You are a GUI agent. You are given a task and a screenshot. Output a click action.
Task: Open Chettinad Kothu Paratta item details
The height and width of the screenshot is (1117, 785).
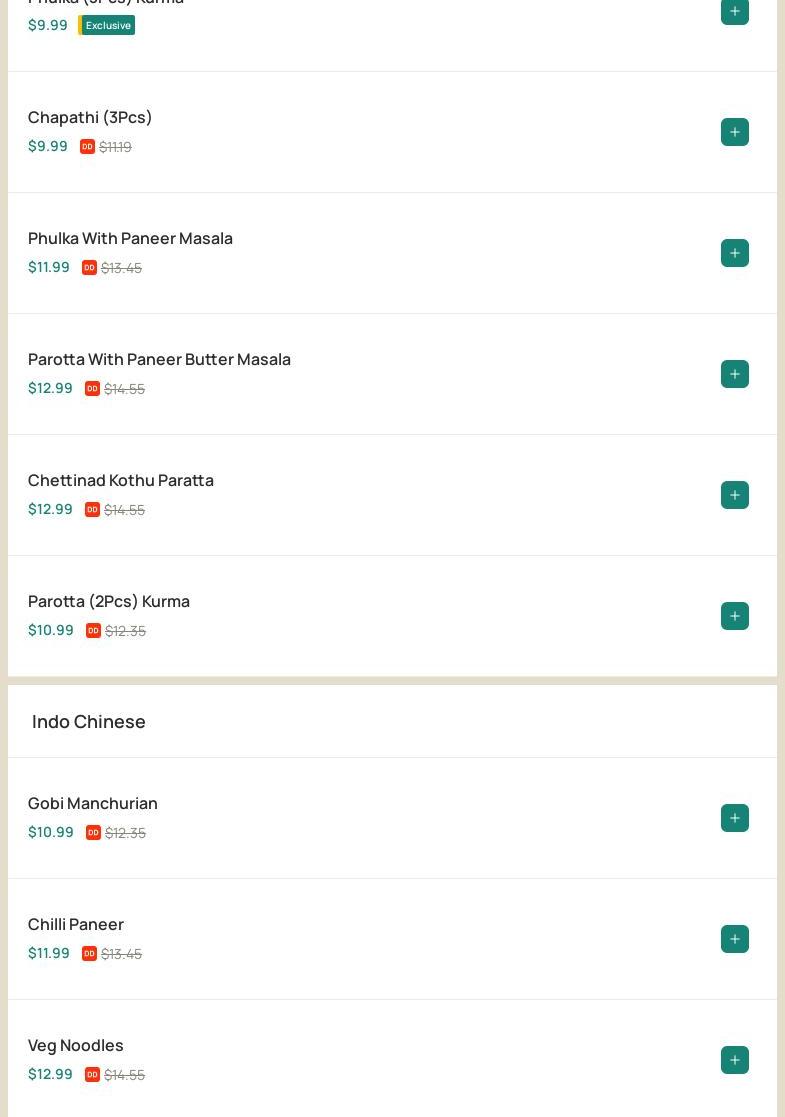tap(120, 480)
